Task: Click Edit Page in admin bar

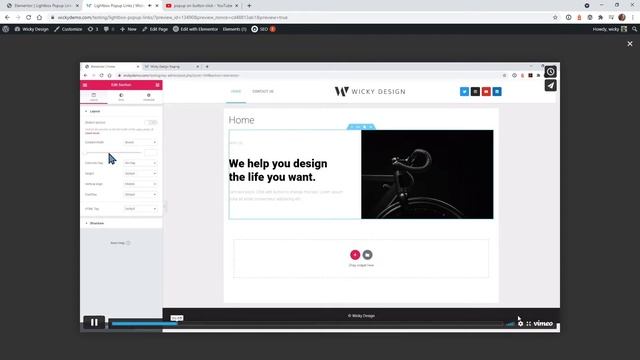Action: [155, 29]
